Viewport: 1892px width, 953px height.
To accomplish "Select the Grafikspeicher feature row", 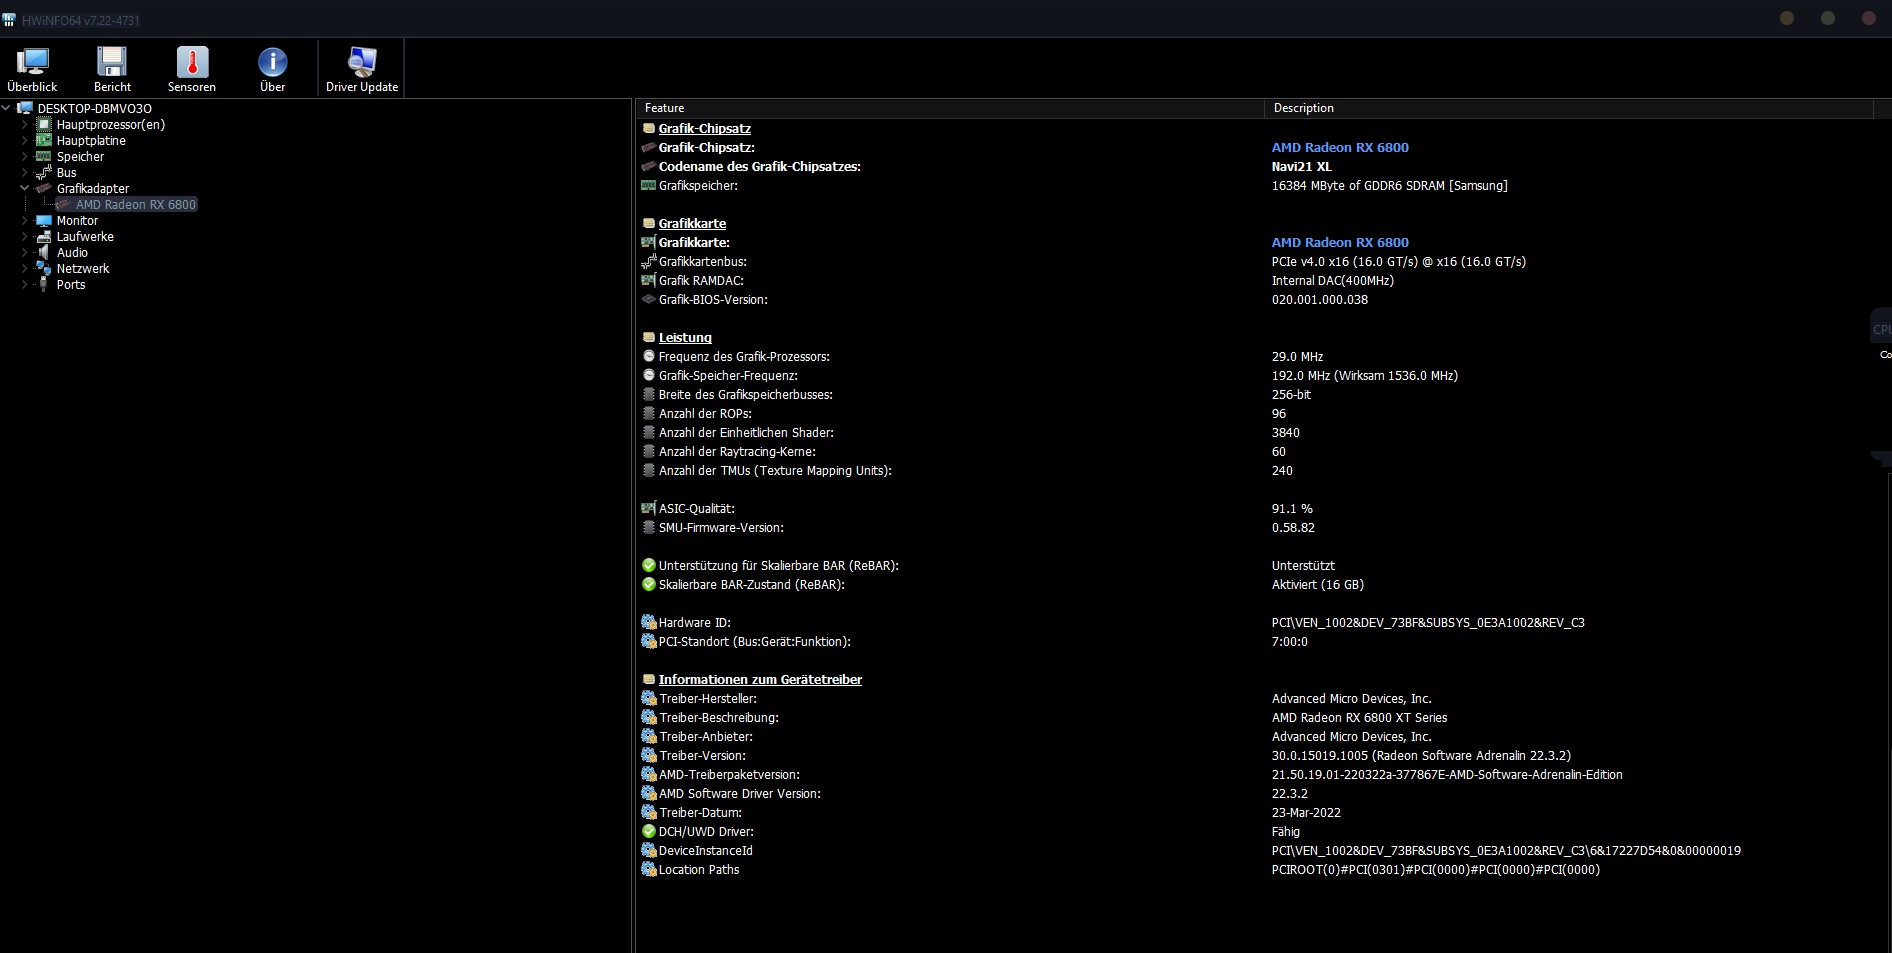I will coord(1256,186).
